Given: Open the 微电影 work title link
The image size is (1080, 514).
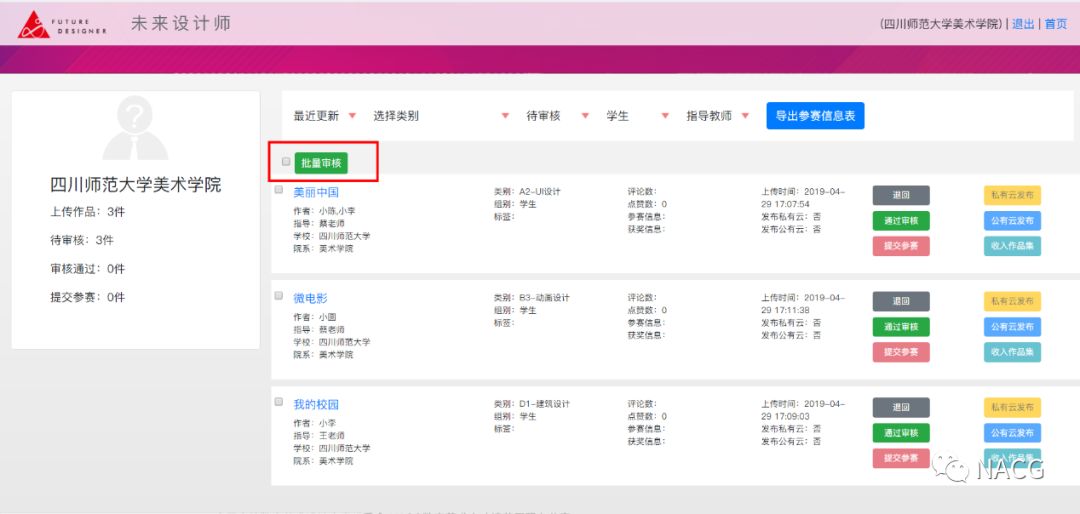Looking at the screenshot, I should click(x=311, y=298).
